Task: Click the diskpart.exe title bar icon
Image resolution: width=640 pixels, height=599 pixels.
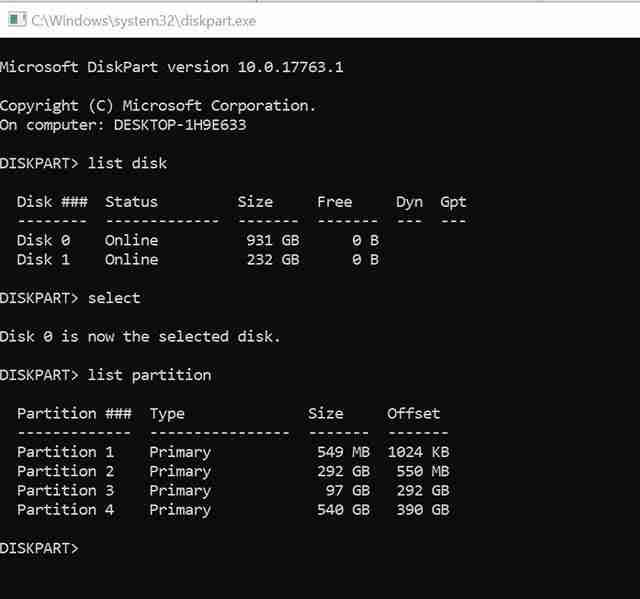Action: [x=17, y=20]
